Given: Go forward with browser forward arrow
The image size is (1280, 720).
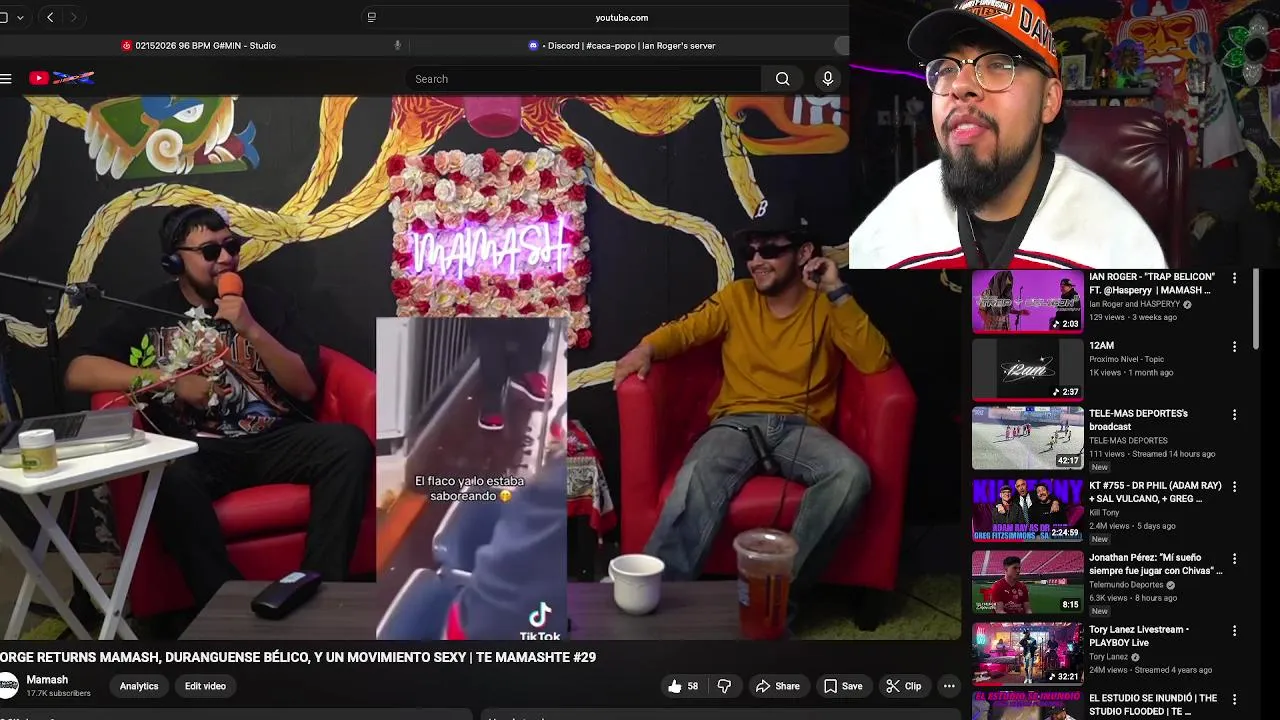Looking at the screenshot, I should (73, 17).
